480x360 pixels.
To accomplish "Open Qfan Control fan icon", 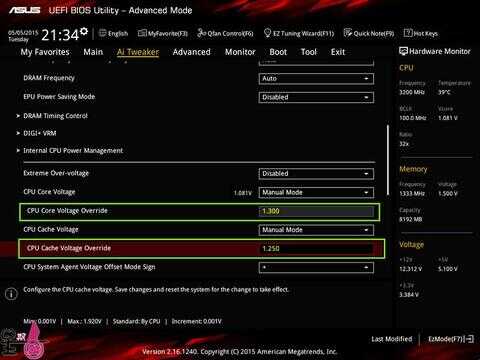I will pos(201,33).
